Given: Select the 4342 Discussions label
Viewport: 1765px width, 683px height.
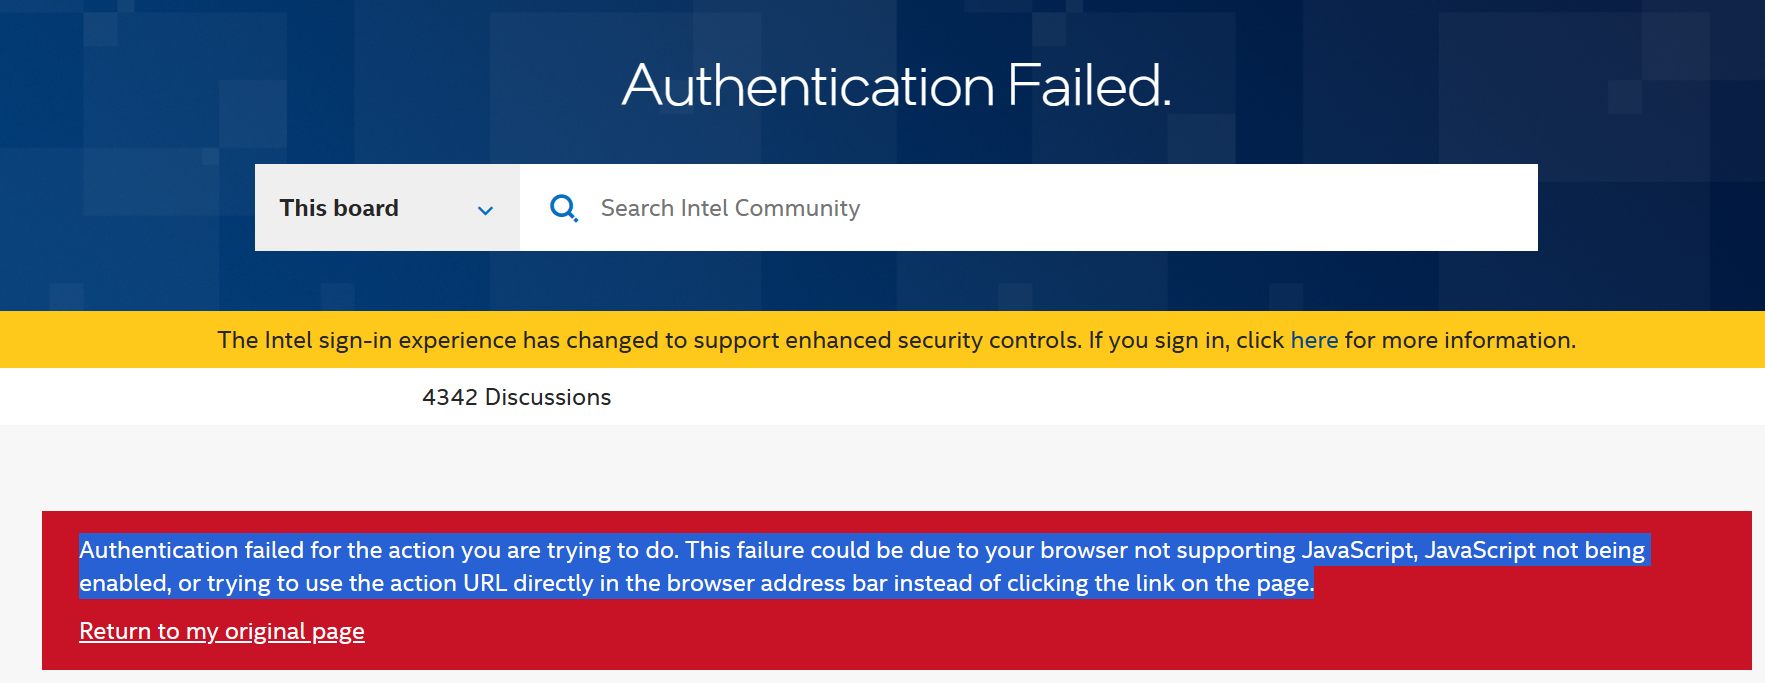Looking at the screenshot, I should (516, 397).
